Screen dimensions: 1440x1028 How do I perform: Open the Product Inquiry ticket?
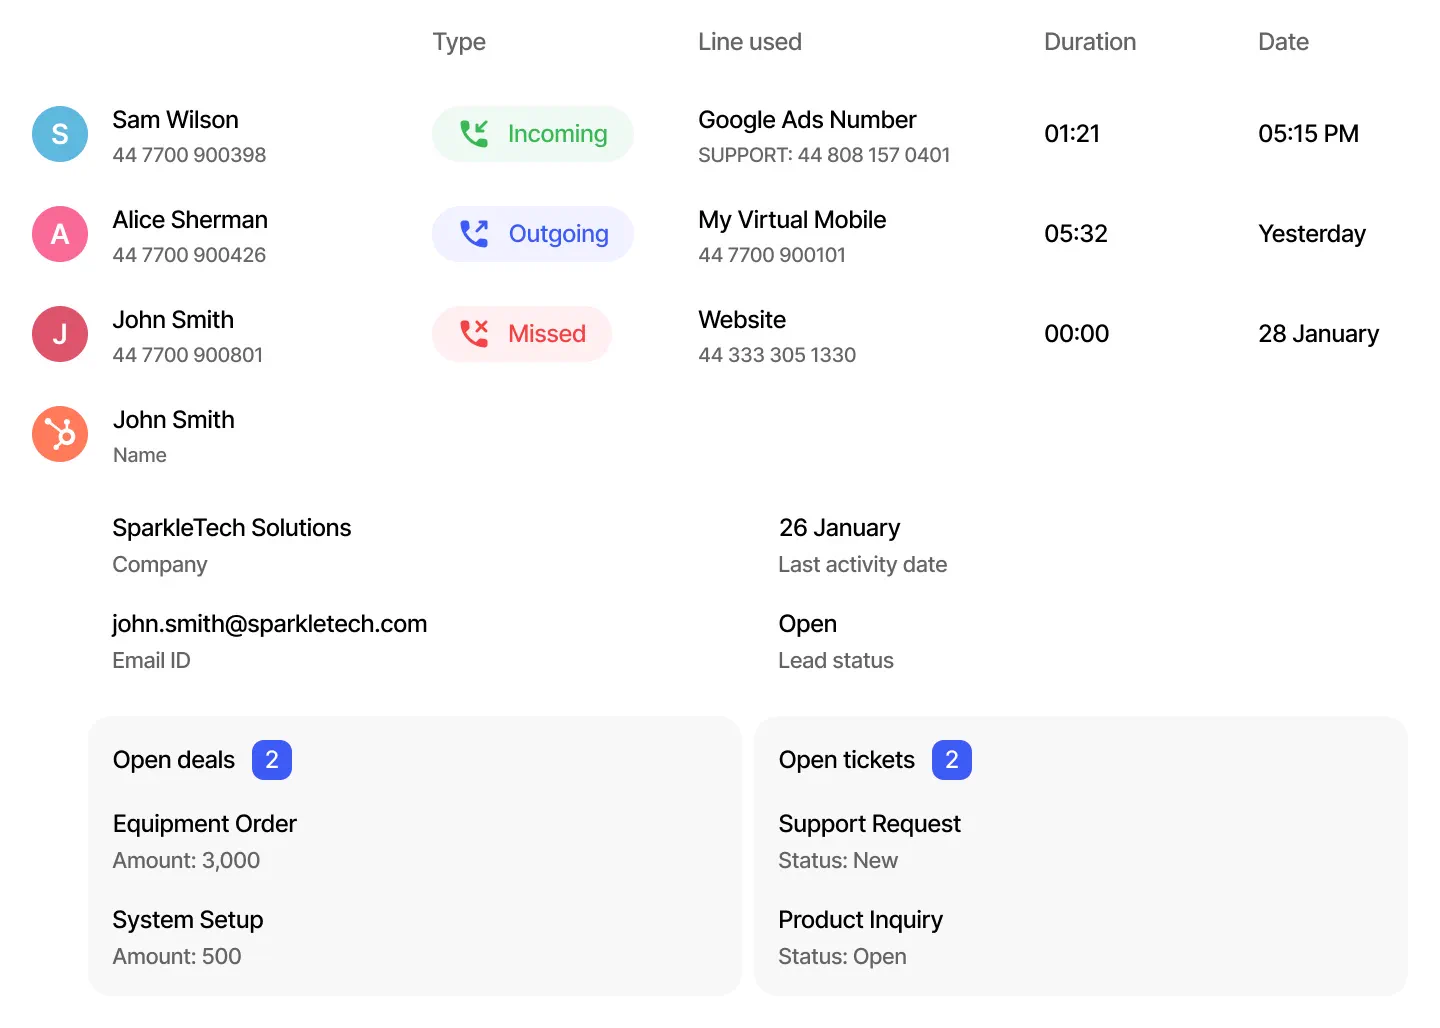point(860,920)
